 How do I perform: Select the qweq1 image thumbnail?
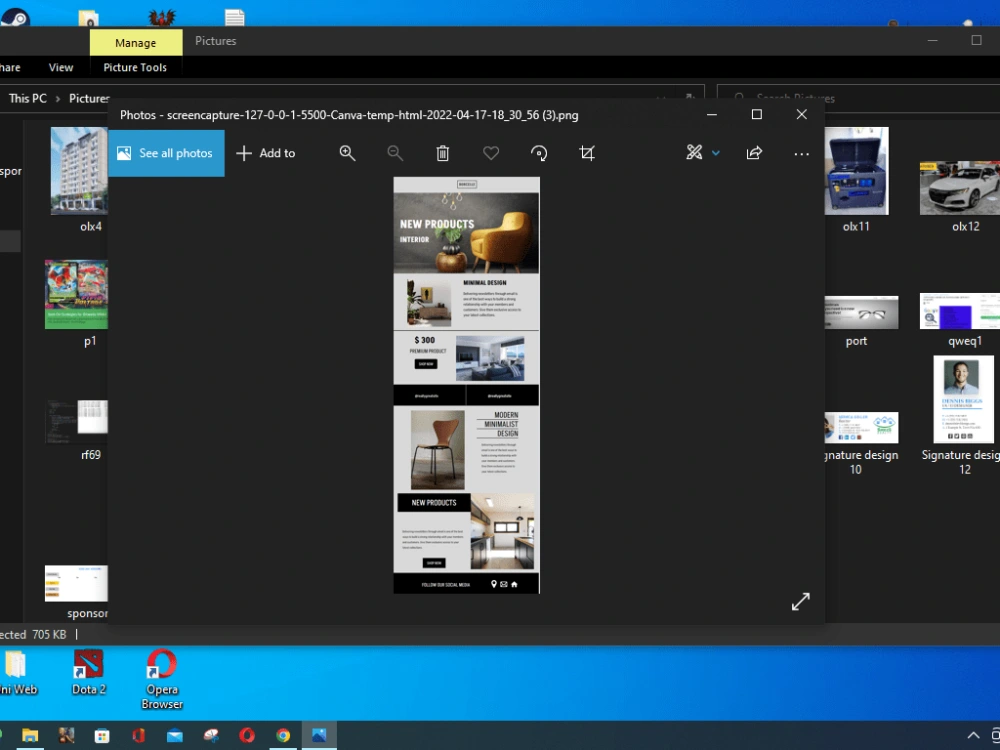click(960, 311)
